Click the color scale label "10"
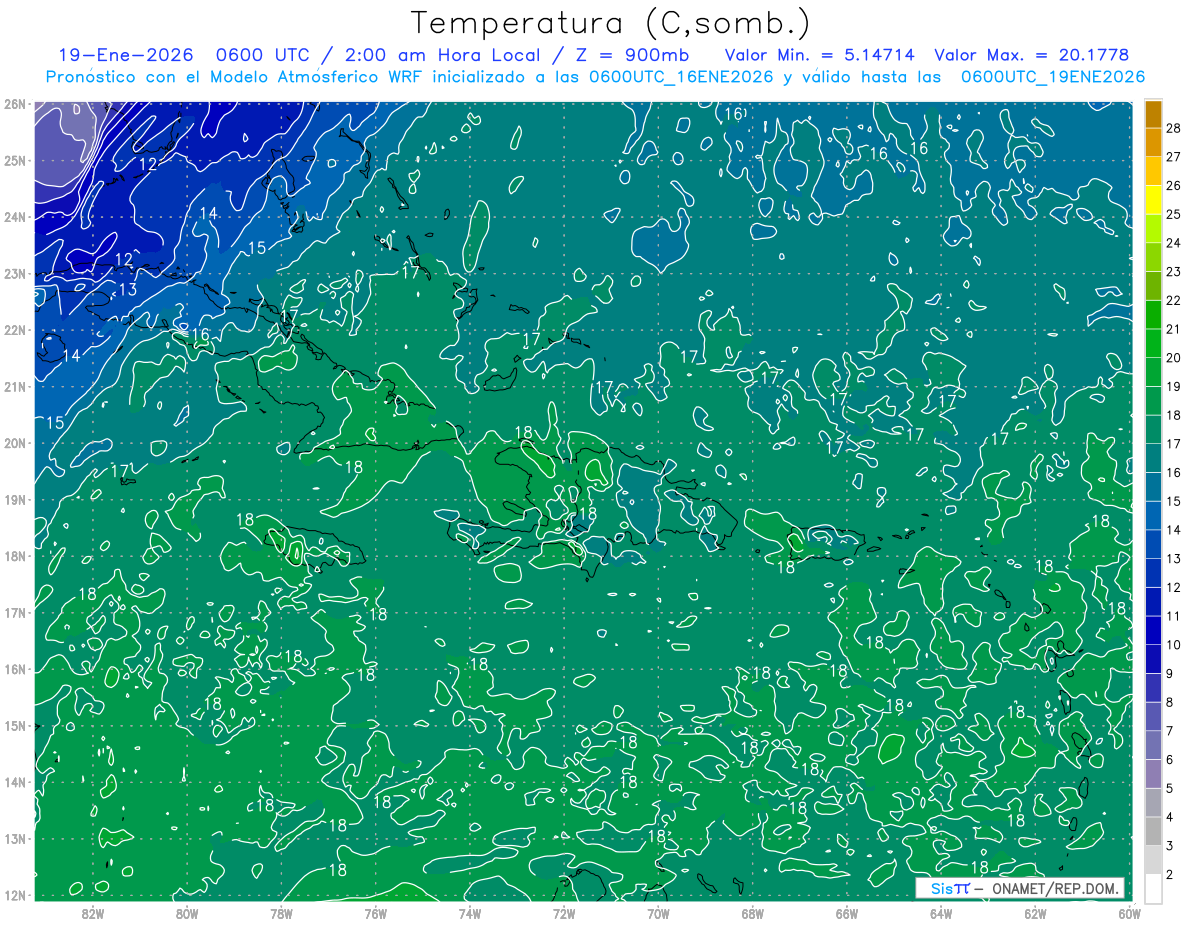 coord(1174,645)
